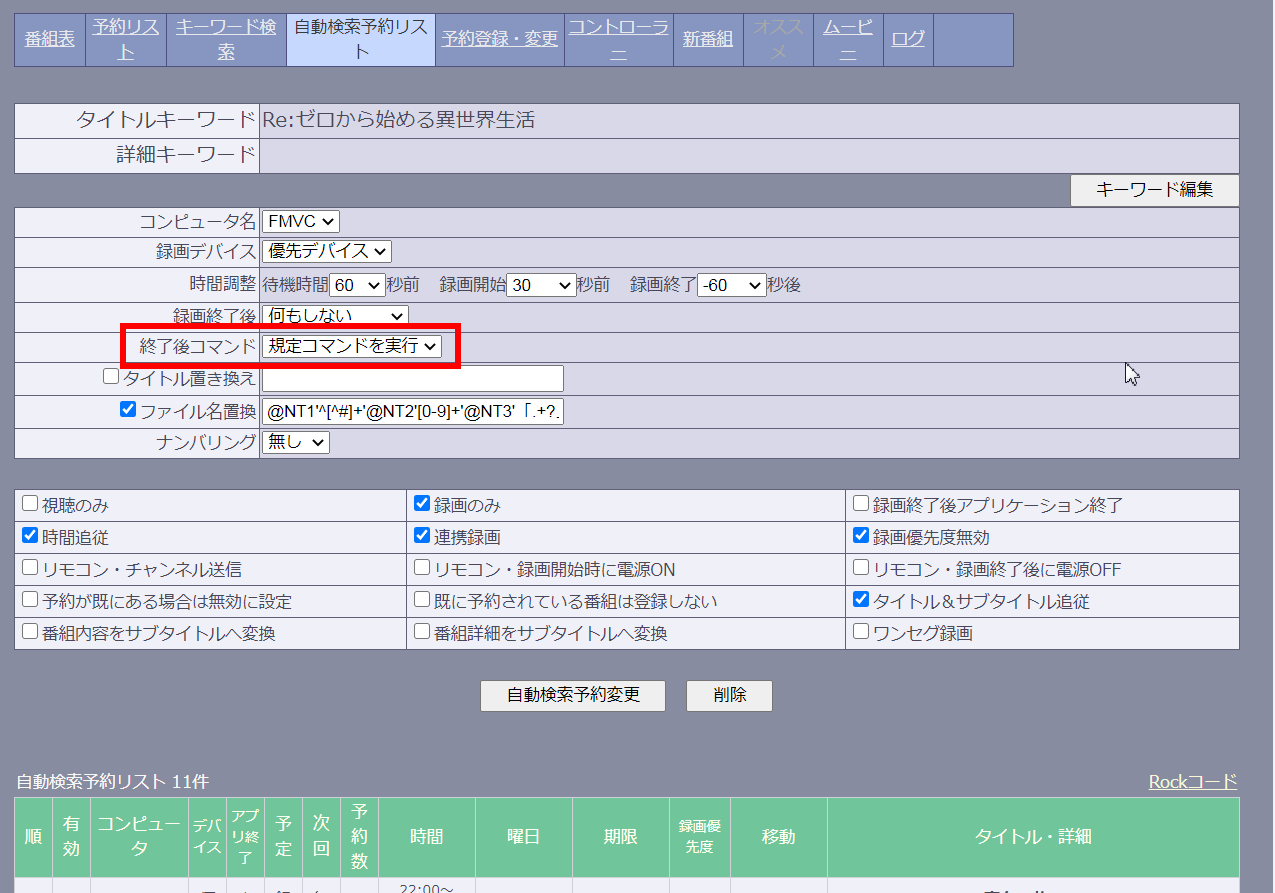Open the ログ tab

coord(908,40)
